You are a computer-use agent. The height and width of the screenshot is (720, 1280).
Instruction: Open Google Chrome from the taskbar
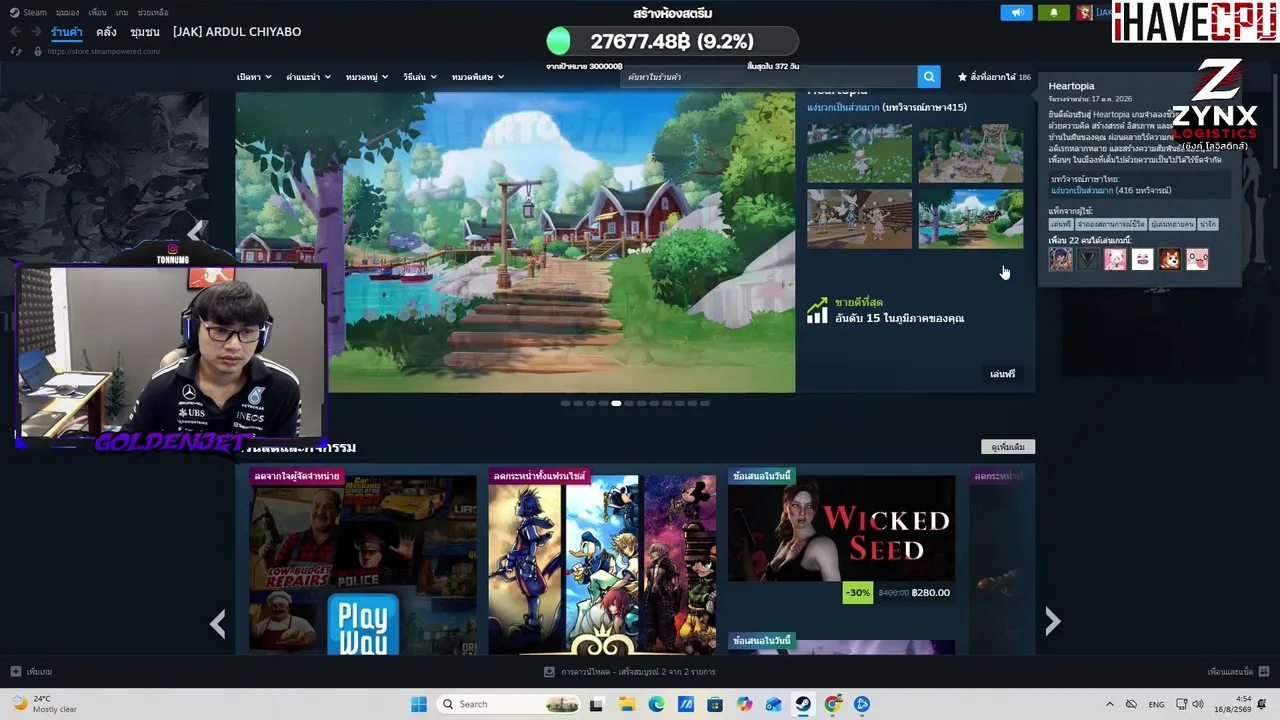(x=833, y=704)
